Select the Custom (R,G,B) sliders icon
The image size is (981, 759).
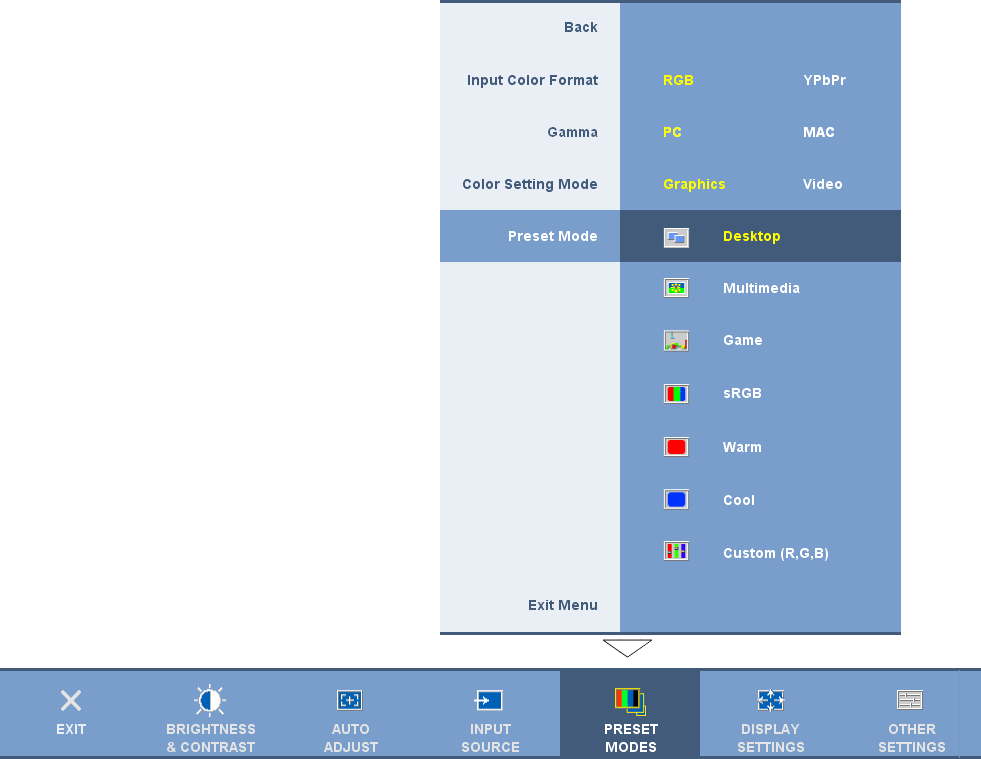tap(676, 551)
